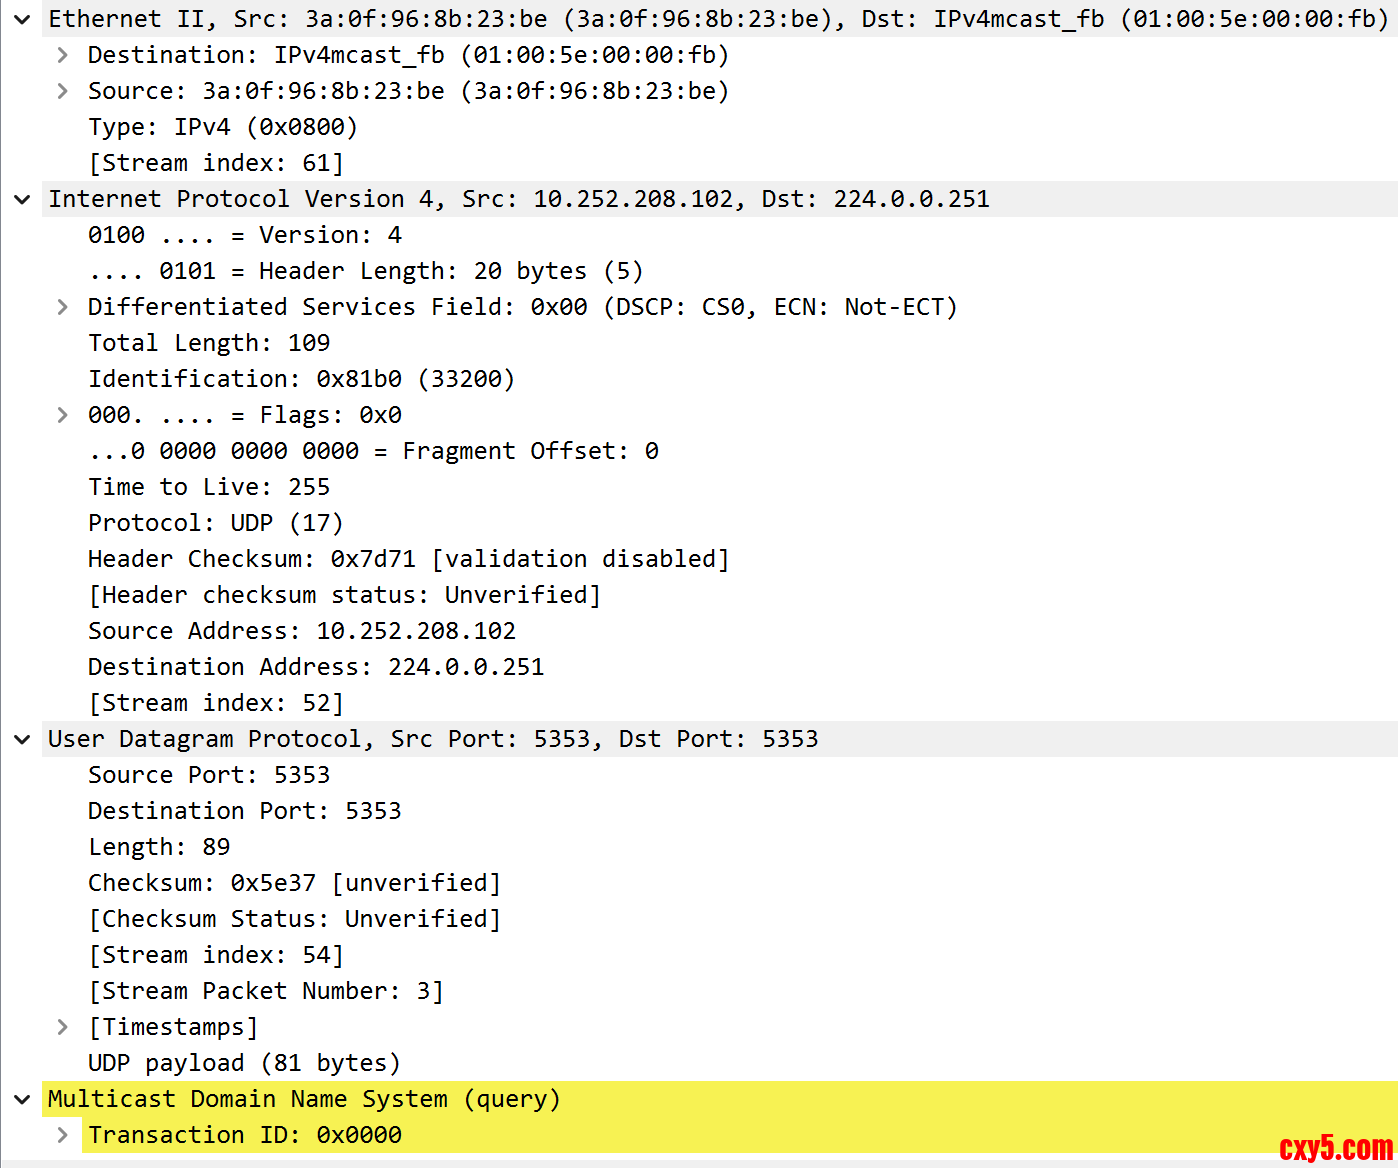Expand the Source MAC address row
The height and width of the screenshot is (1168, 1398).
coord(63,91)
